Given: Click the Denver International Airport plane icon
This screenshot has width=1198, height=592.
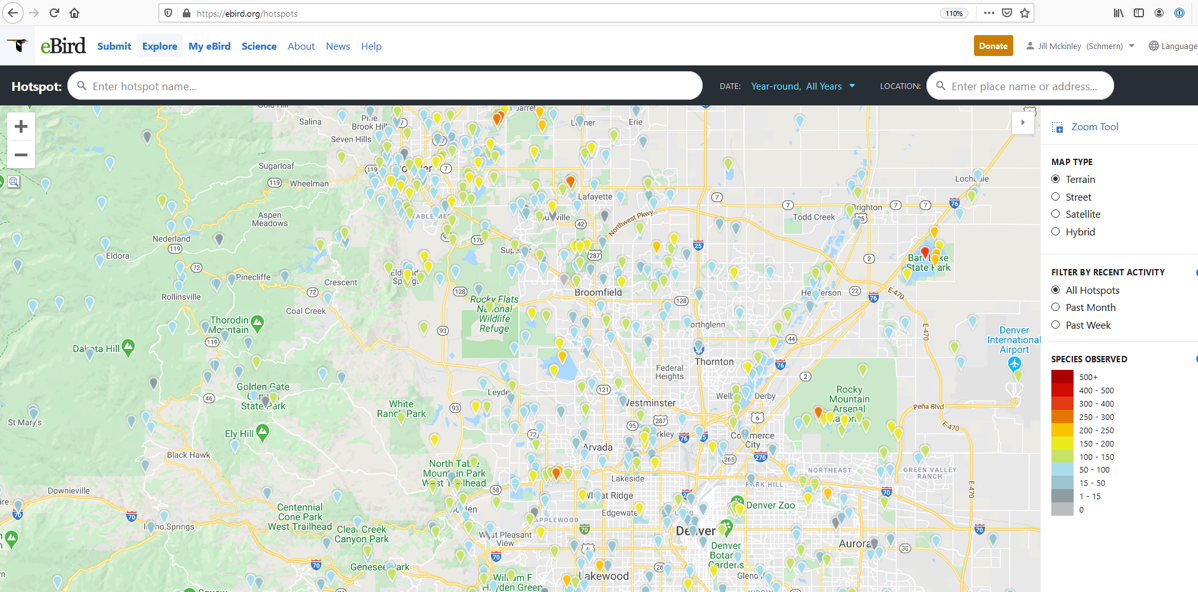Looking at the screenshot, I should (1014, 364).
